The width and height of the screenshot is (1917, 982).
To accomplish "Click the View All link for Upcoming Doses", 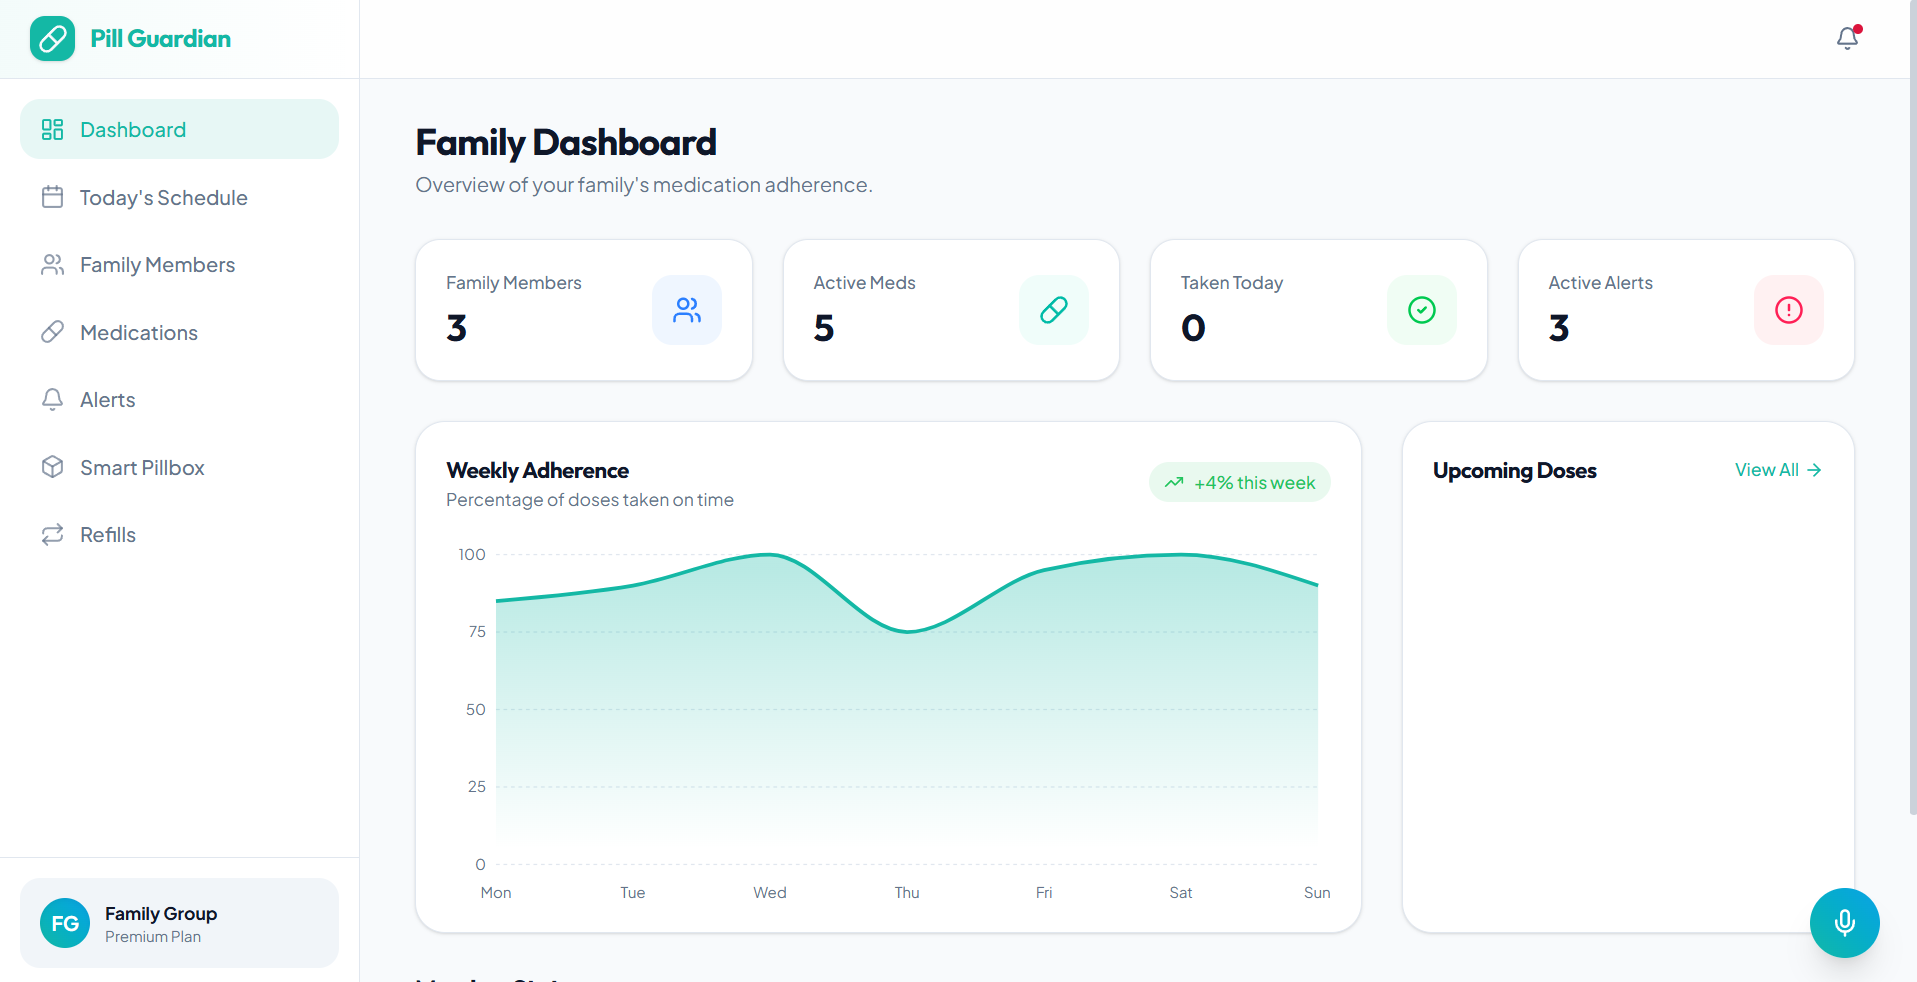I will tap(1778, 470).
